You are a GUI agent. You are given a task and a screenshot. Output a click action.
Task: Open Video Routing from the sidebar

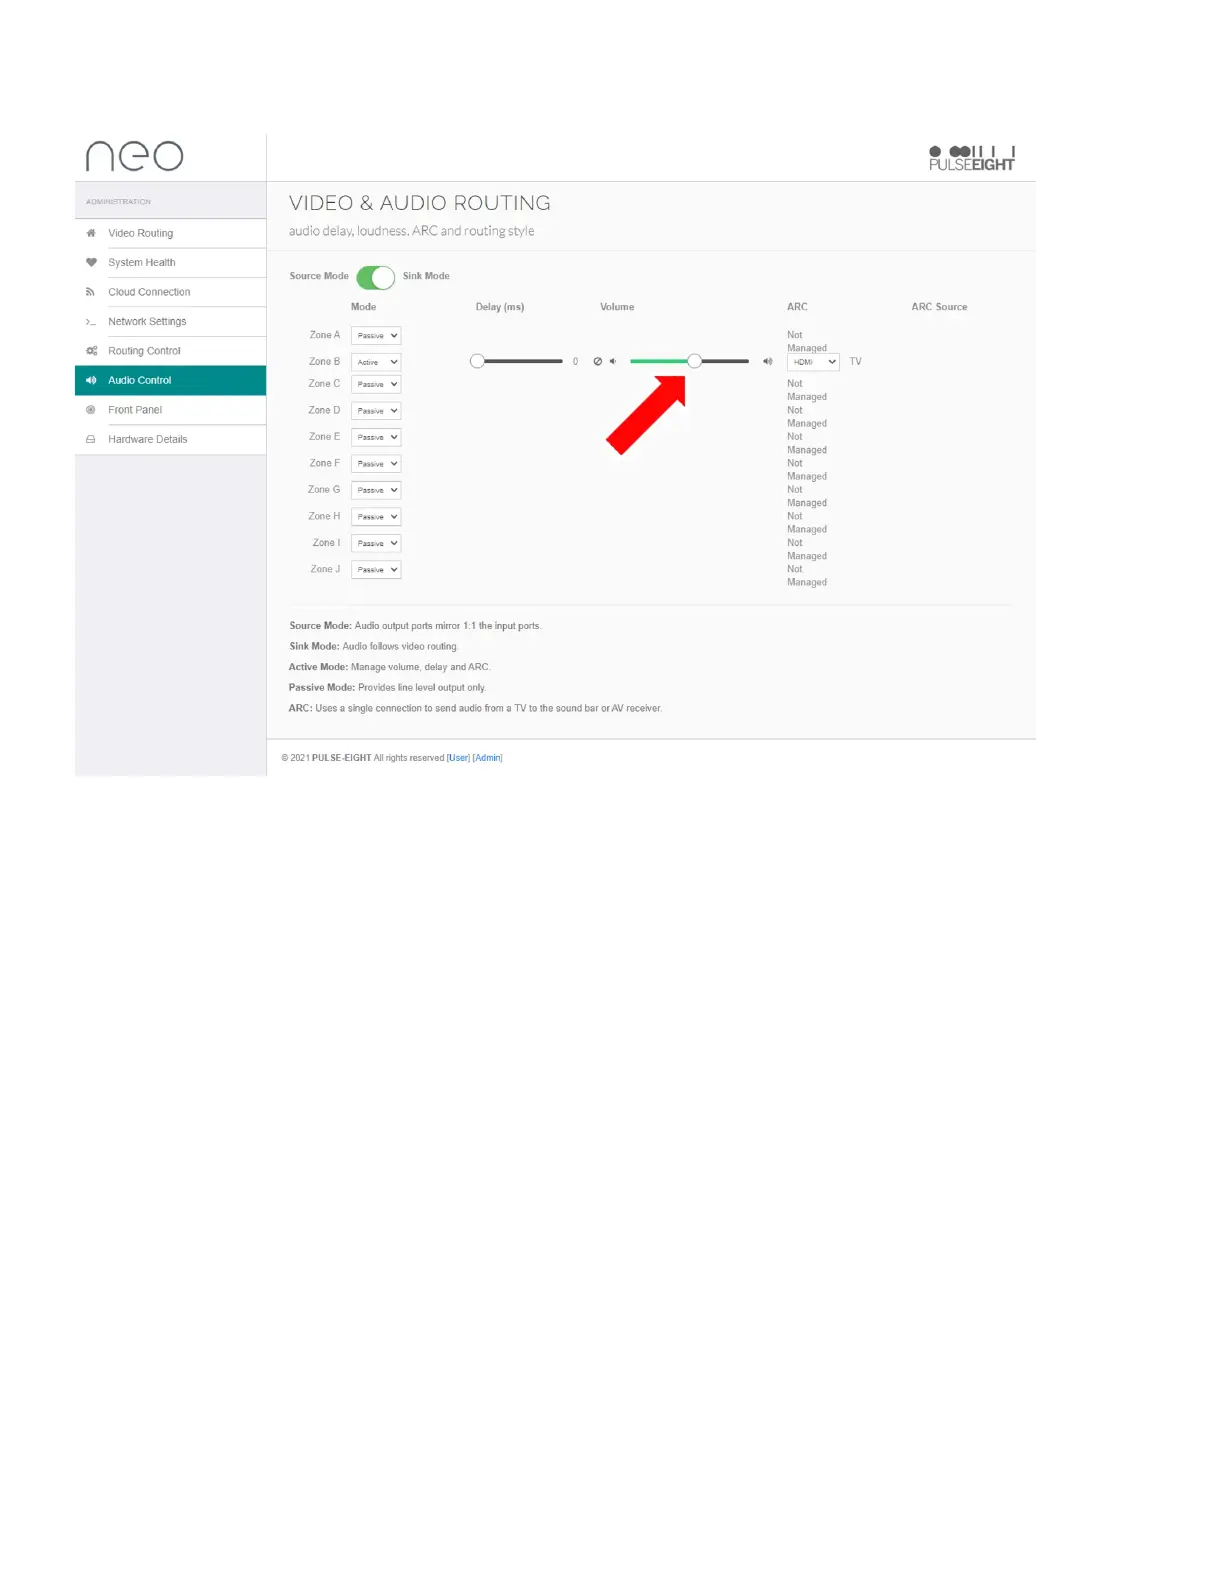pos(170,233)
